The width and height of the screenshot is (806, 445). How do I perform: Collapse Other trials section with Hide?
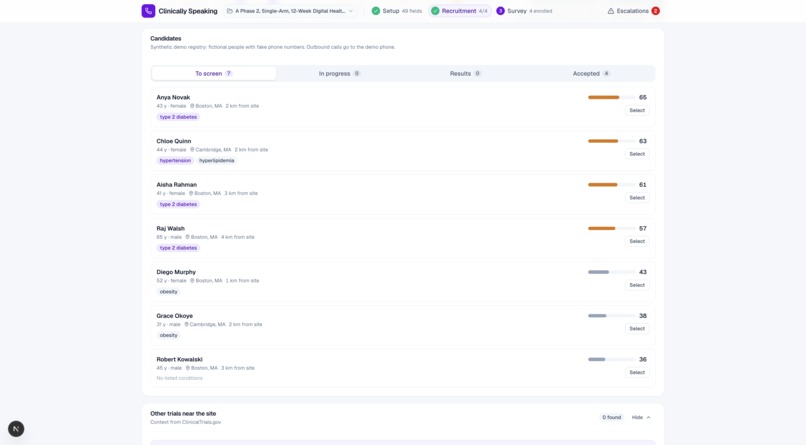point(641,417)
